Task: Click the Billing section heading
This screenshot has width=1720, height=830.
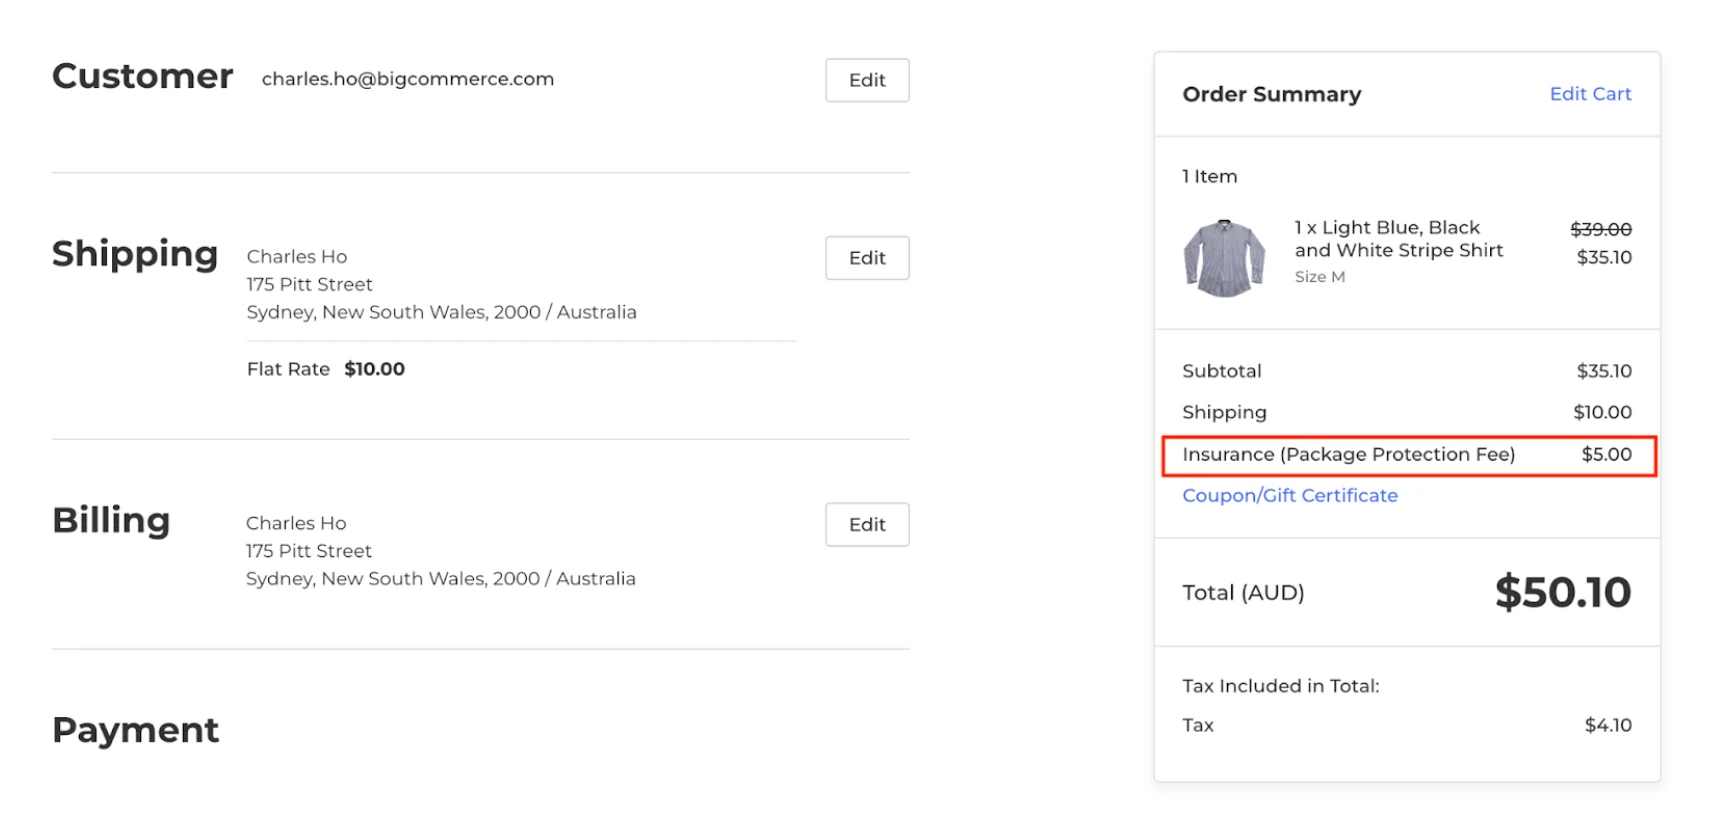Action: [111, 521]
